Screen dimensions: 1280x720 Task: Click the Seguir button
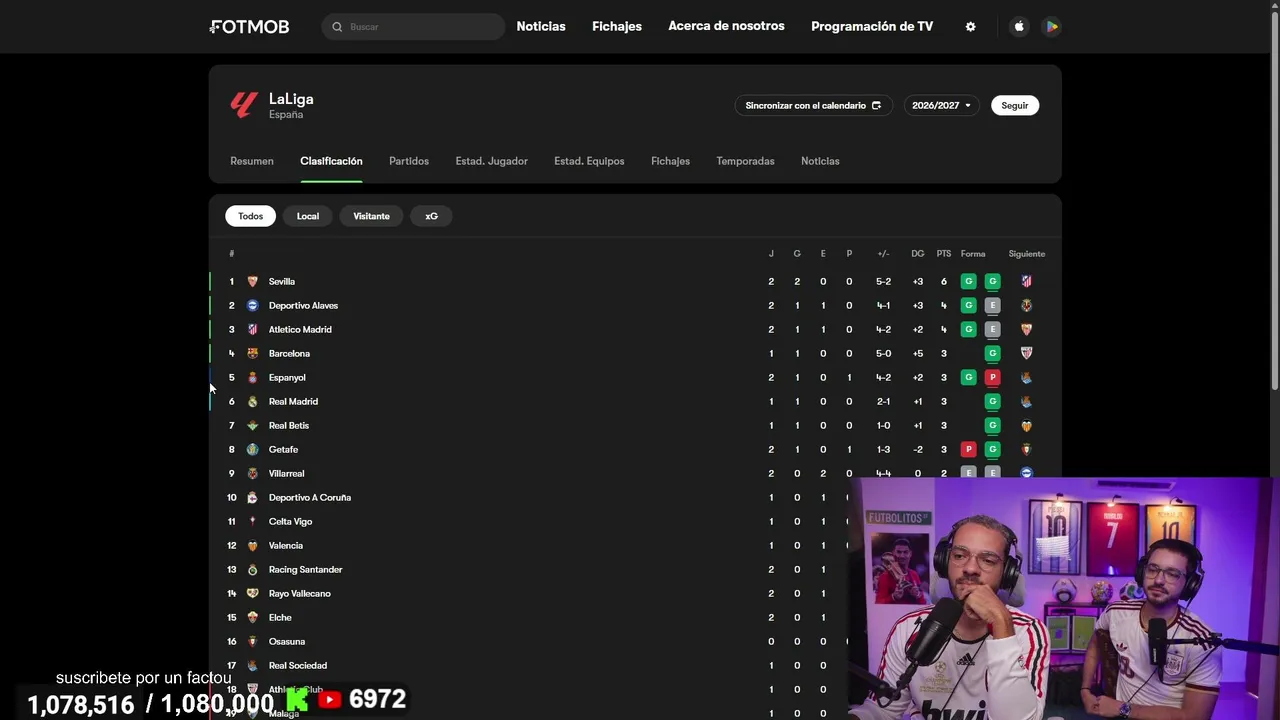click(1015, 105)
